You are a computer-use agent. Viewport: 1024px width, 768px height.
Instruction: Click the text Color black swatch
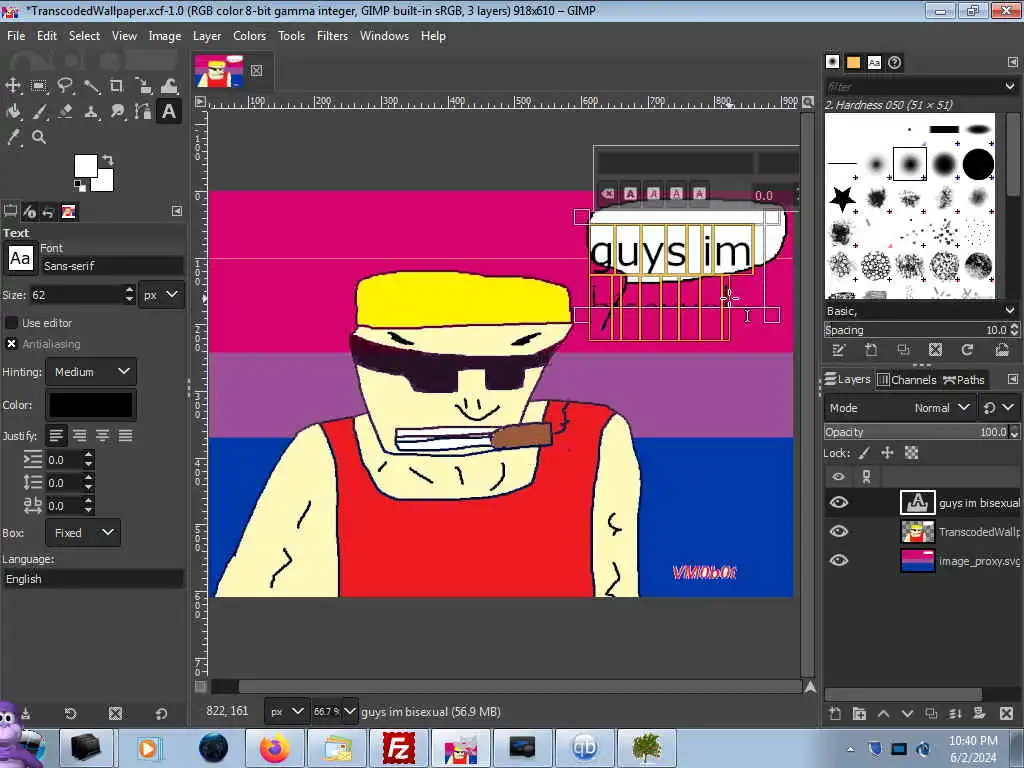pos(91,405)
